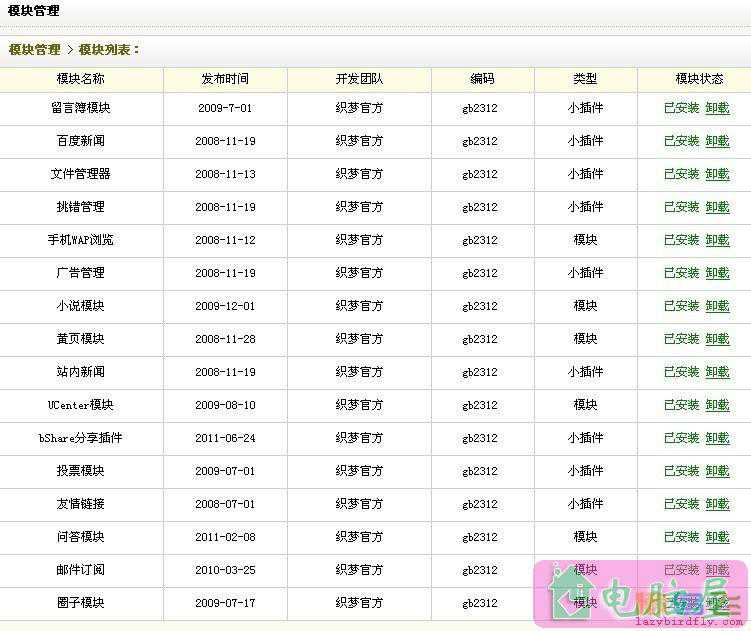The width and height of the screenshot is (751, 631).
Task: Click 卸载 in the 手机WAP浏览 row
Action: click(x=717, y=240)
